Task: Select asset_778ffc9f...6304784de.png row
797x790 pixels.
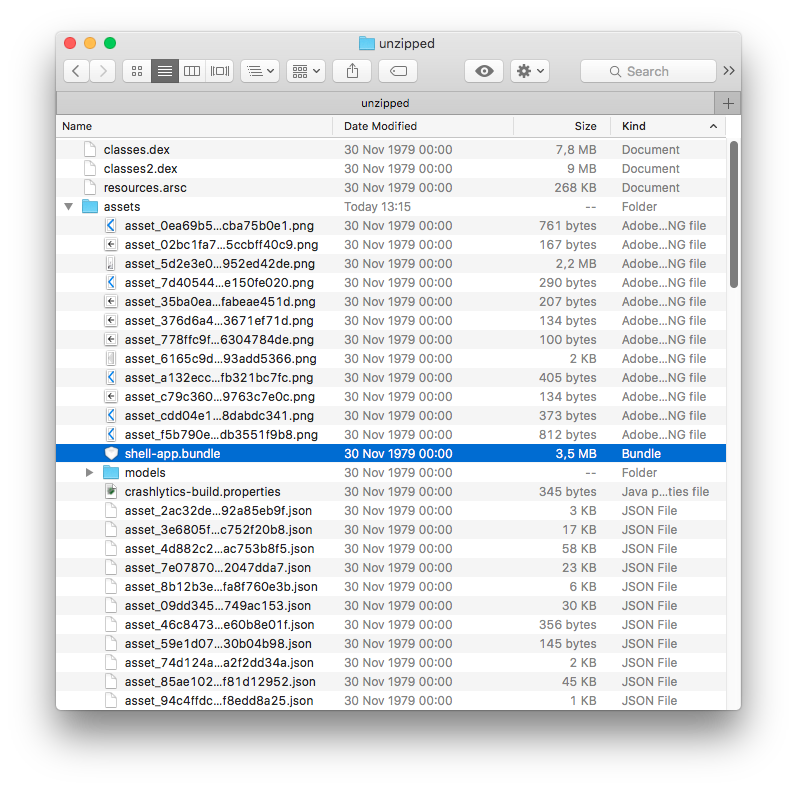Action: [391, 340]
